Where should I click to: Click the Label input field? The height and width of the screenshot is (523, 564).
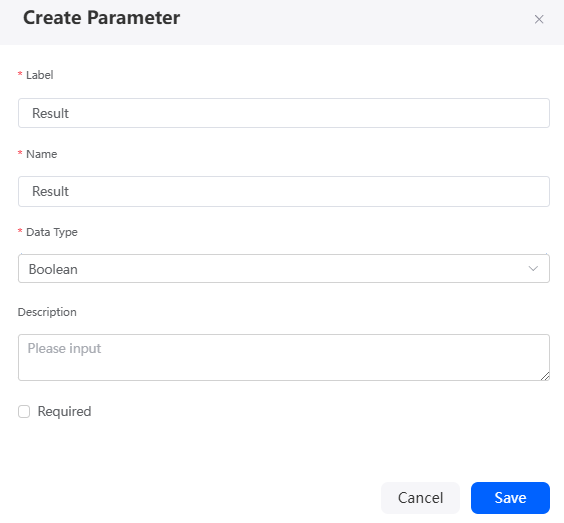(283, 113)
